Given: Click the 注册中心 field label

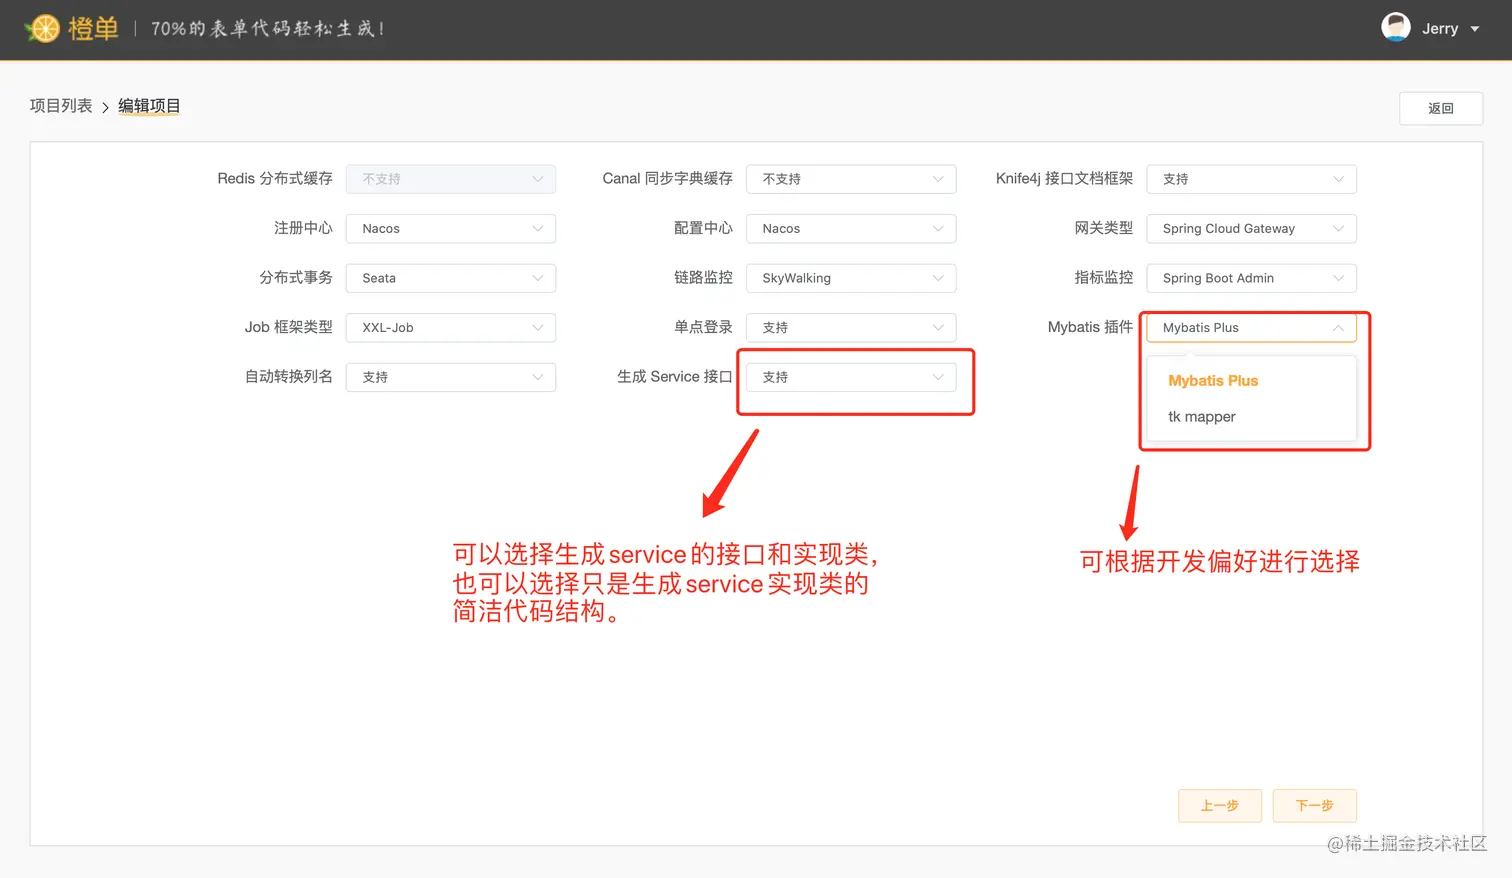Looking at the screenshot, I should coord(303,228).
